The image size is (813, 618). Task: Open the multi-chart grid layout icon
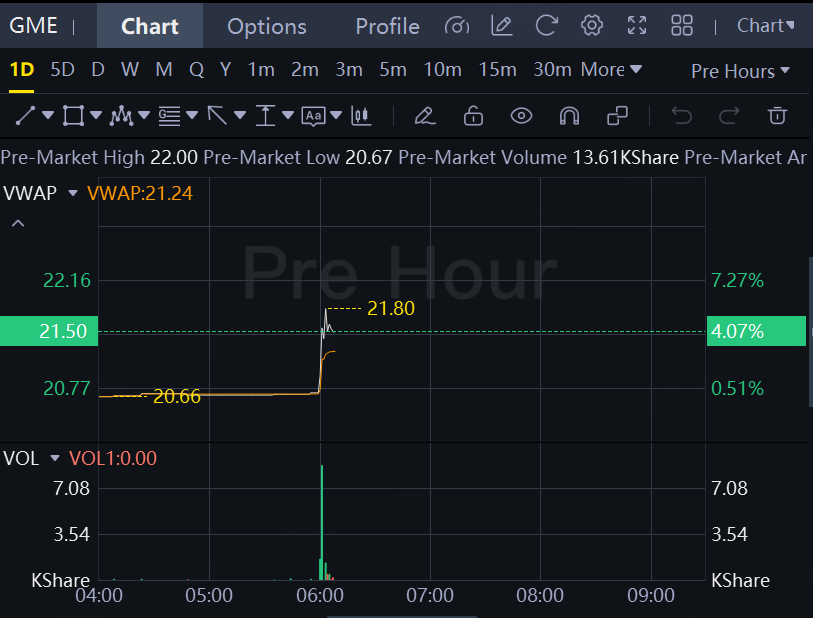coord(682,25)
